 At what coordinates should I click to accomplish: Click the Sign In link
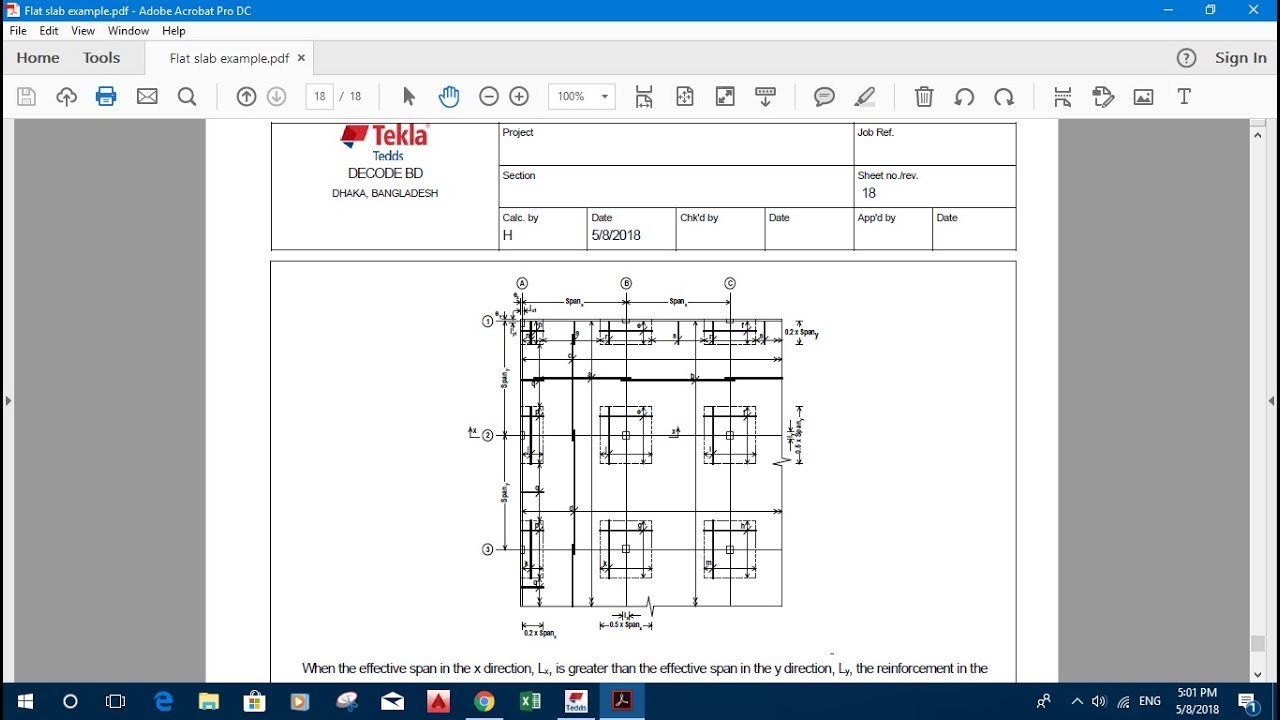point(1240,57)
